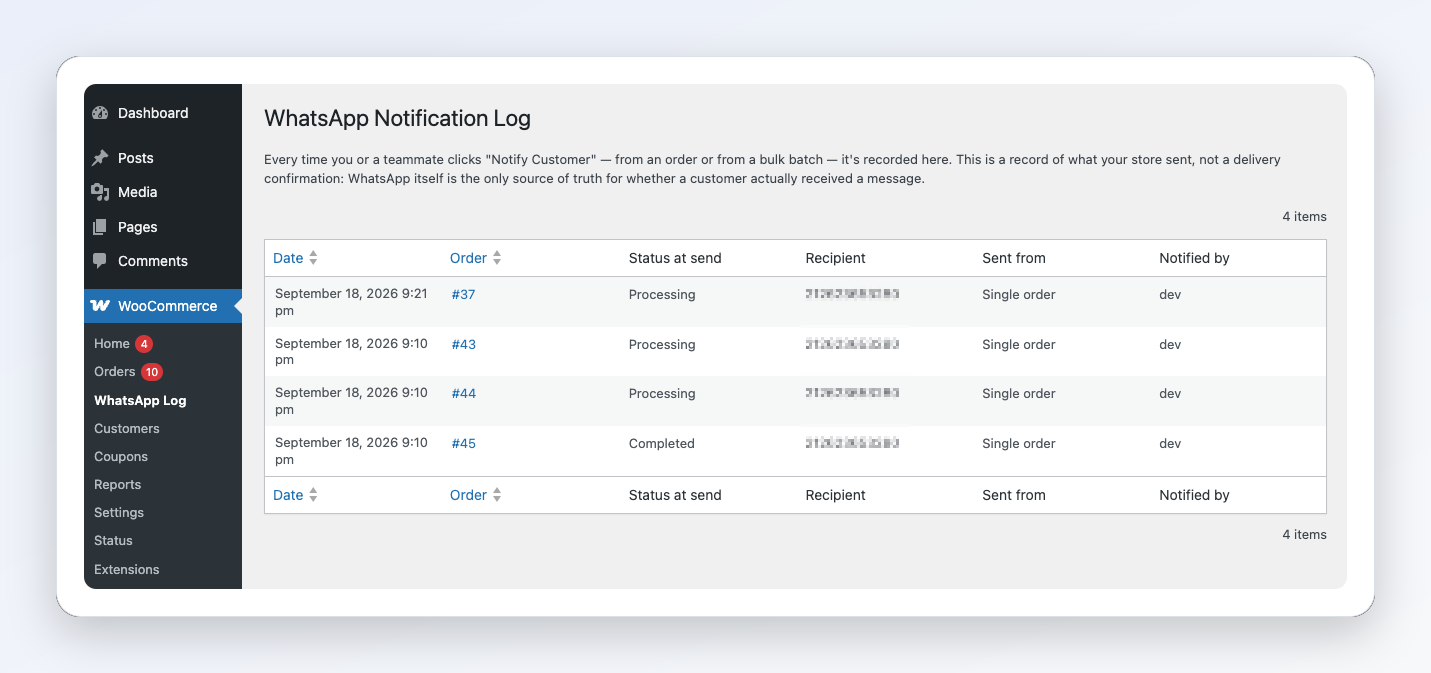
Task: Click the WooCommerce logo icon
Action: click(100, 306)
